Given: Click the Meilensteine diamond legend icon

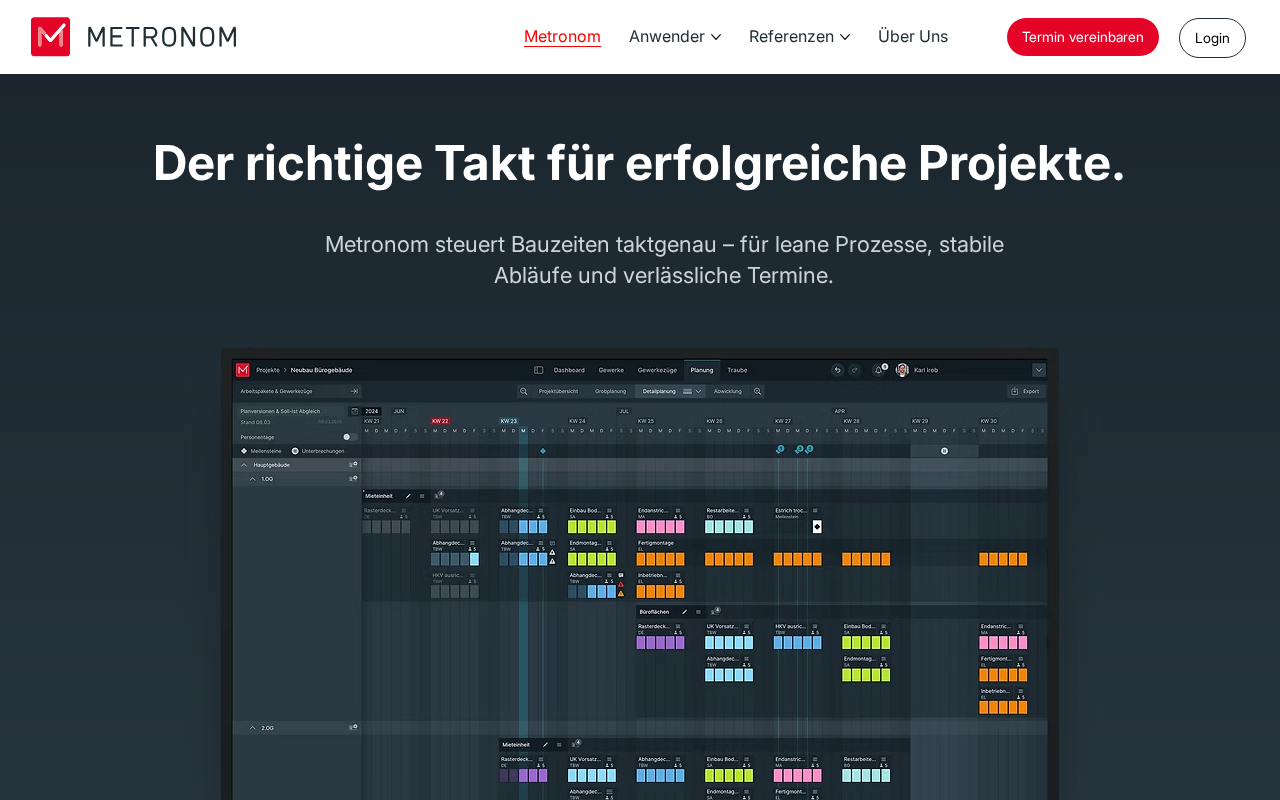Looking at the screenshot, I should coord(244,451).
